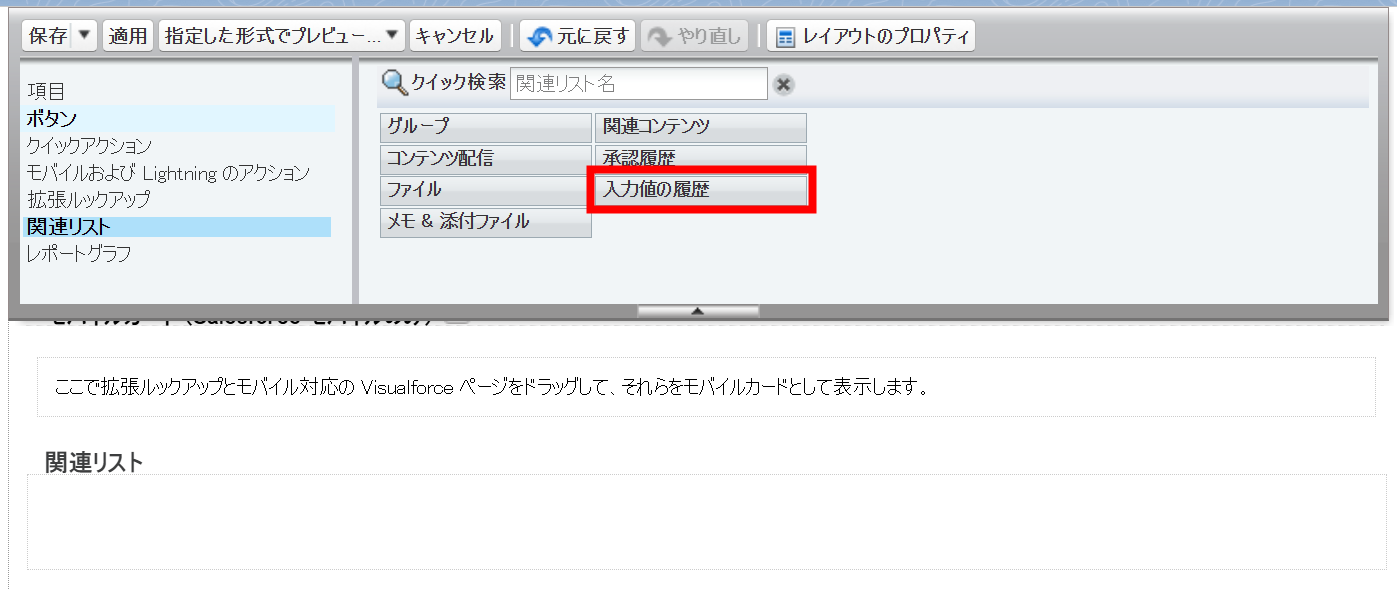Select the グループ related list item
The width and height of the screenshot is (1397, 589).
pyautogui.click(x=486, y=127)
